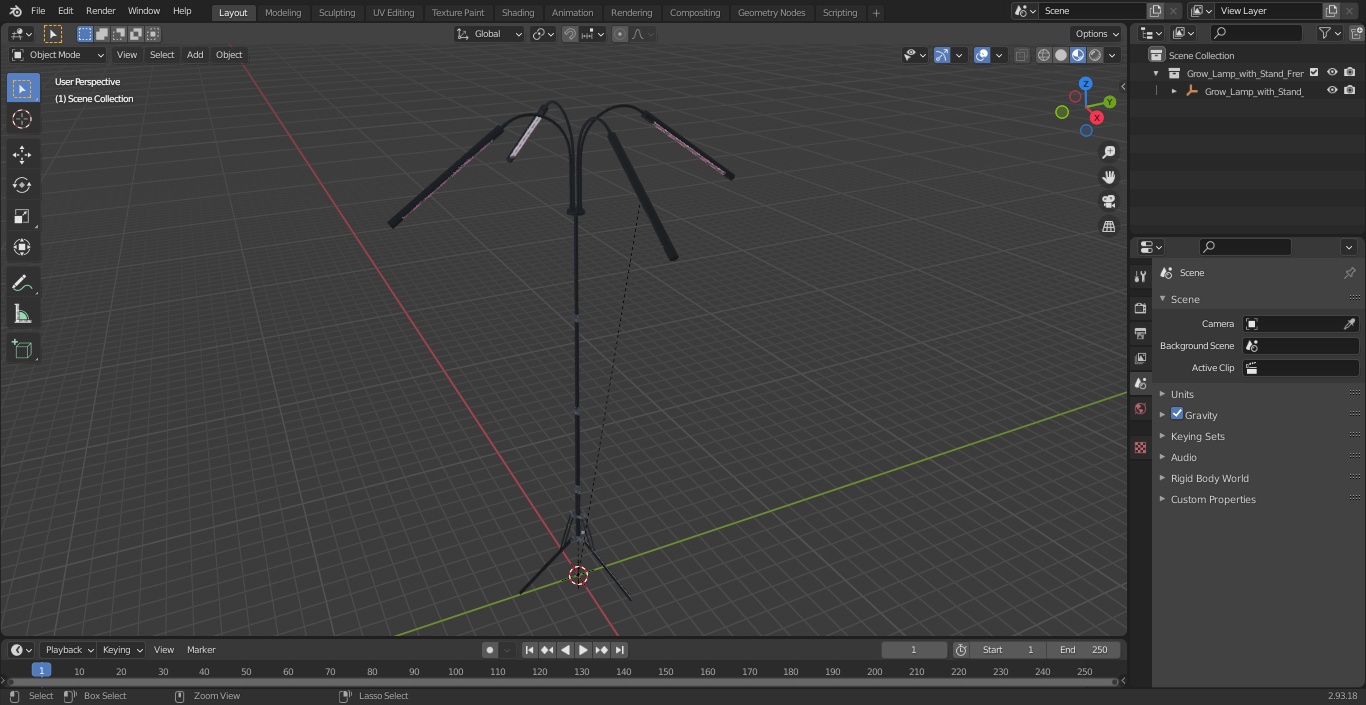Screen dimensions: 1366x705
Task: Switch to rendered viewport shading
Action: (1095, 55)
